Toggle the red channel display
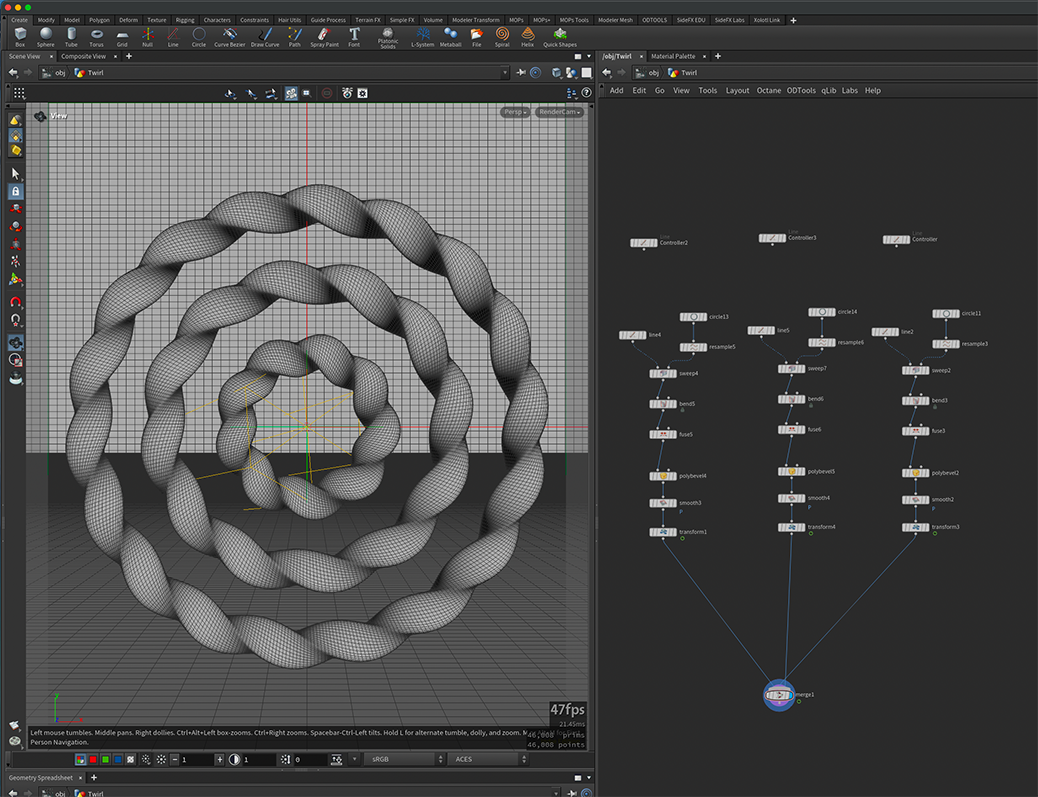This screenshot has width=1038, height=797. point(93,759)
